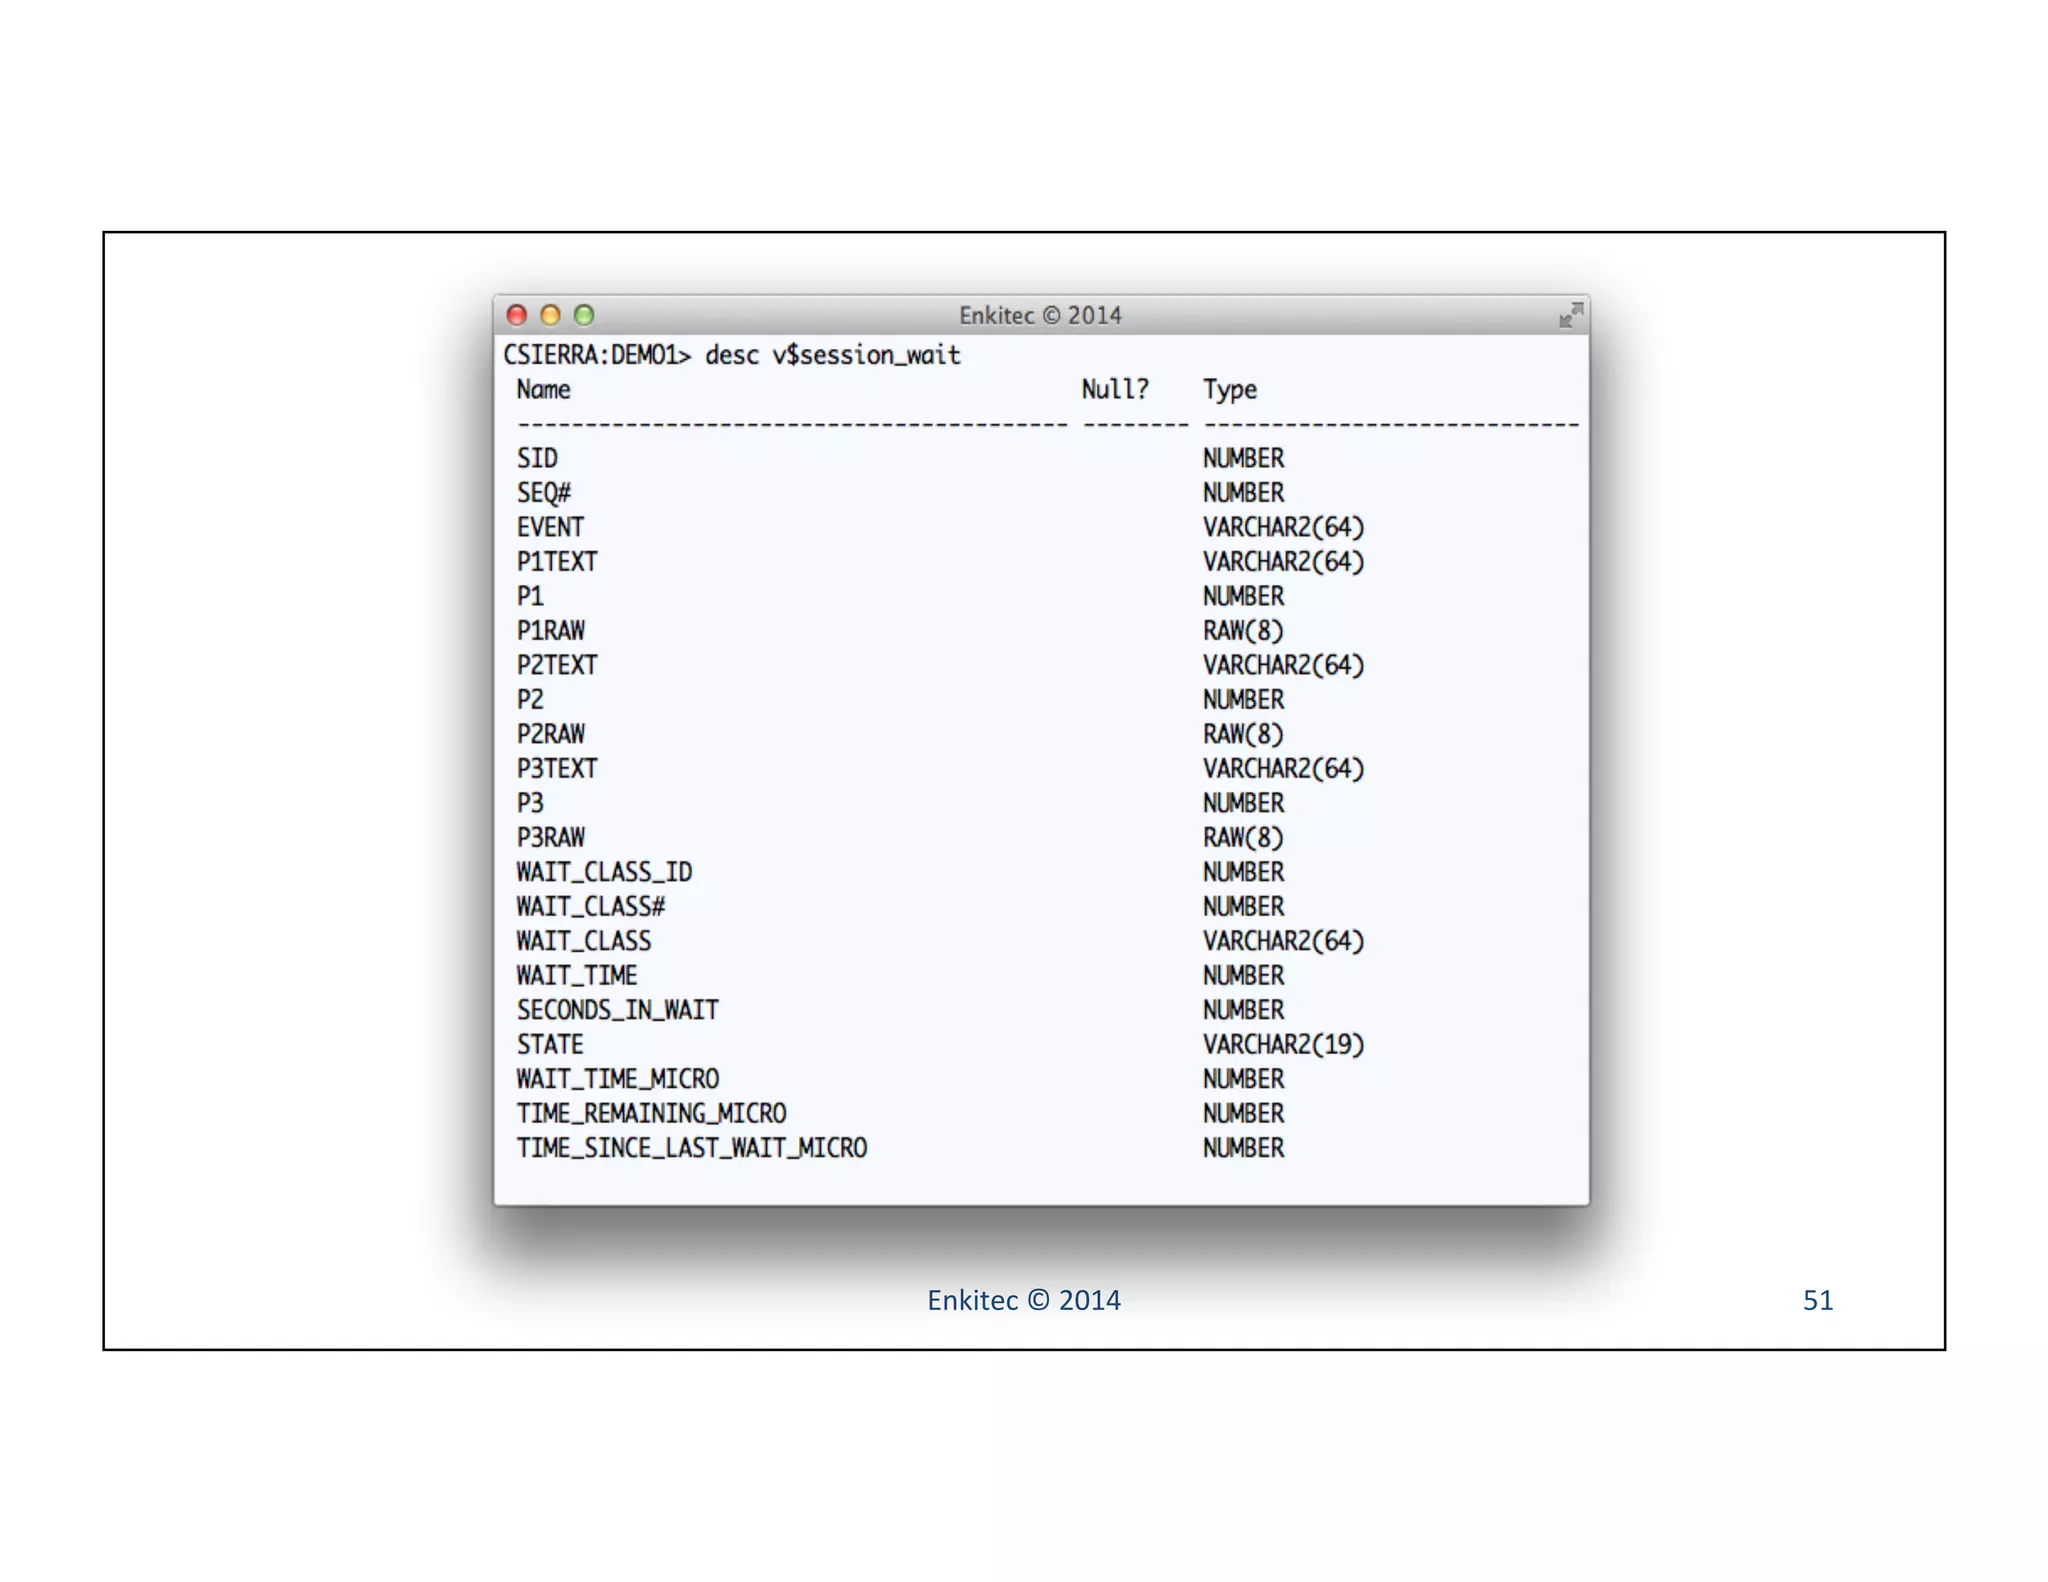Click the yellow minimize window button
This screenshot has height=1582, width=2048.
pyautogui.click(x=550, y=316)
